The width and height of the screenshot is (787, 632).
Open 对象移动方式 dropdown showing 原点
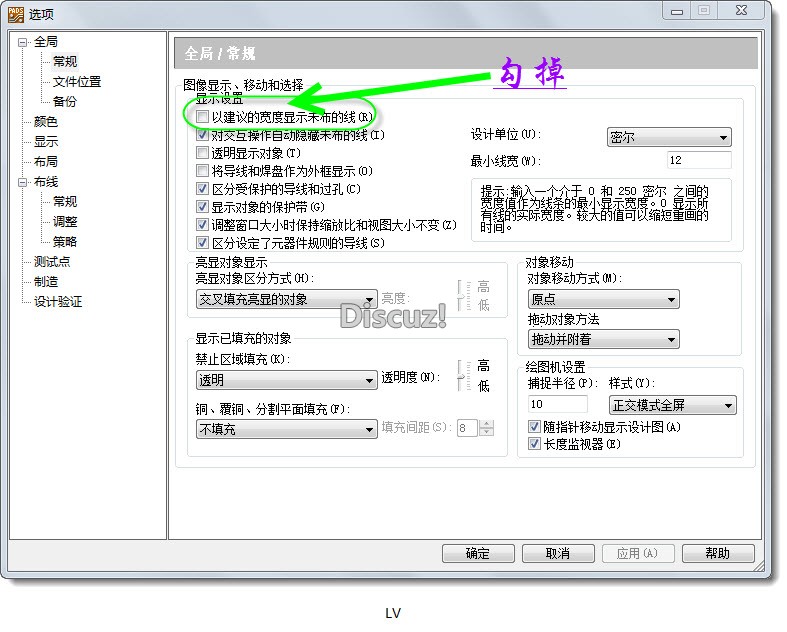tap(604, 299)
